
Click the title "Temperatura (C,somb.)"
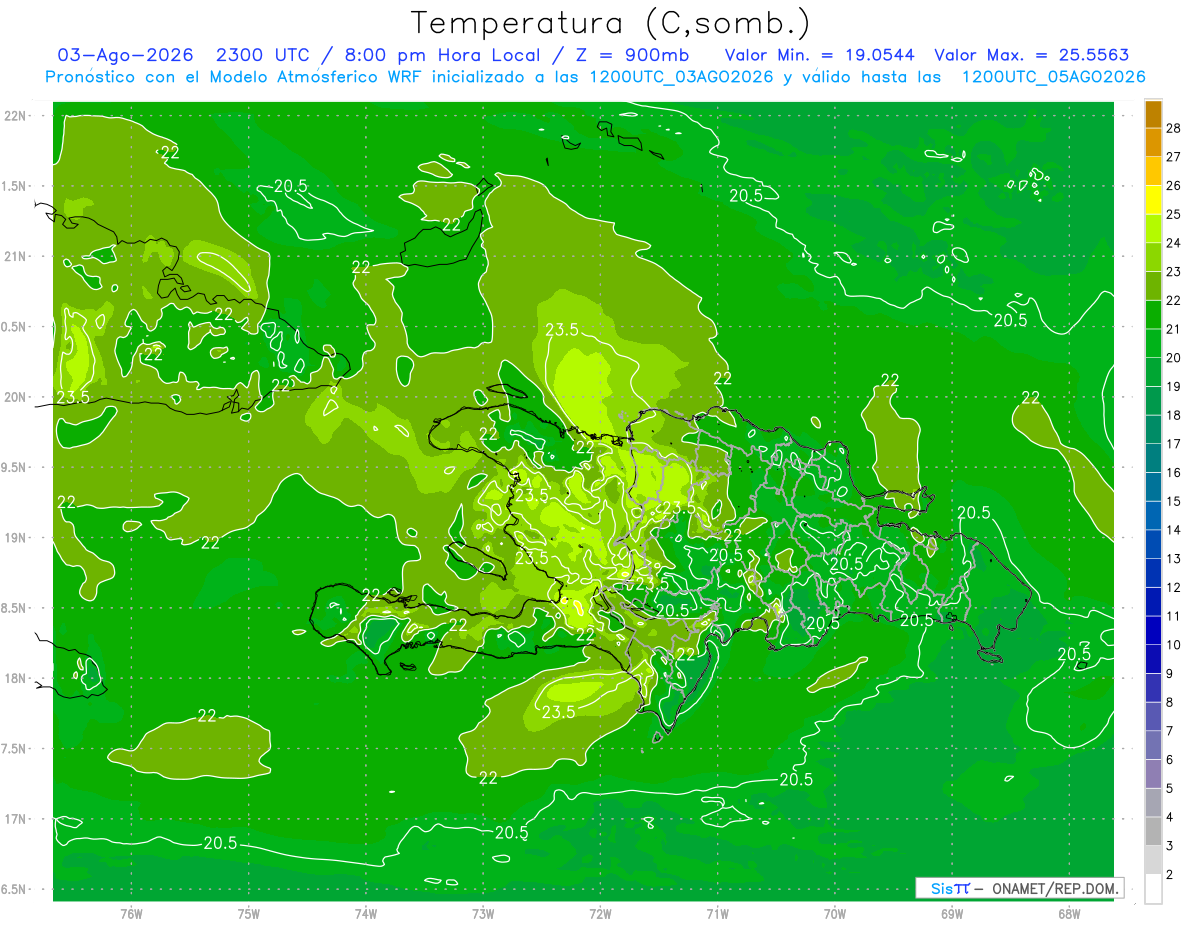(611, 23)
